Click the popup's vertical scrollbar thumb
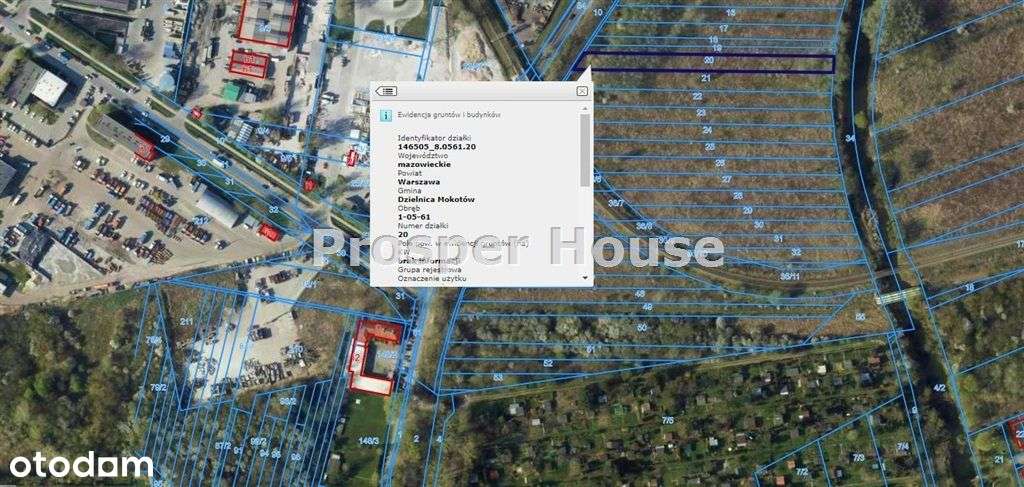The image size is (1024, 487). tap(584, 150)
